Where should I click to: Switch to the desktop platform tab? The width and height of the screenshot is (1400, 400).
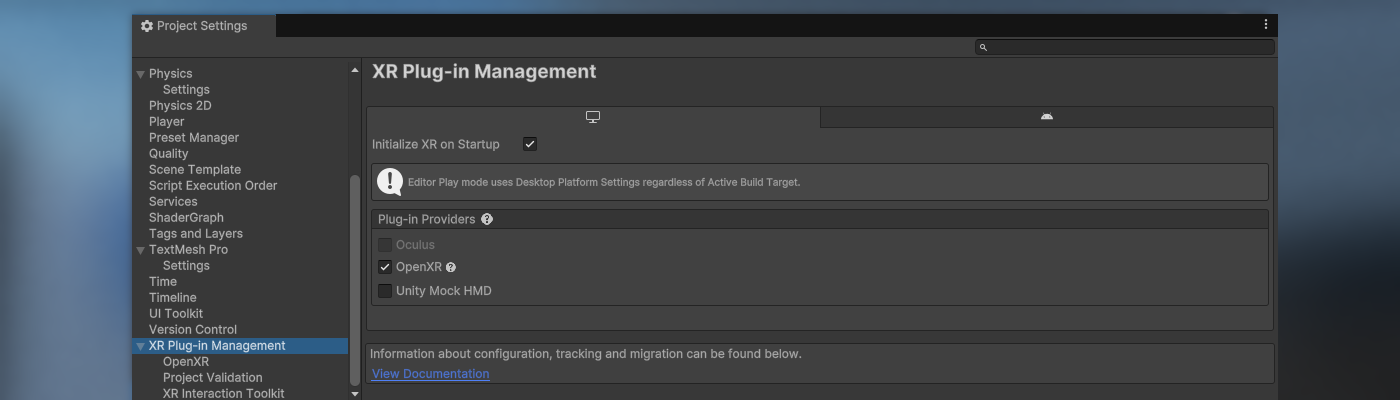pyautogui.click(x=593, y=117)
